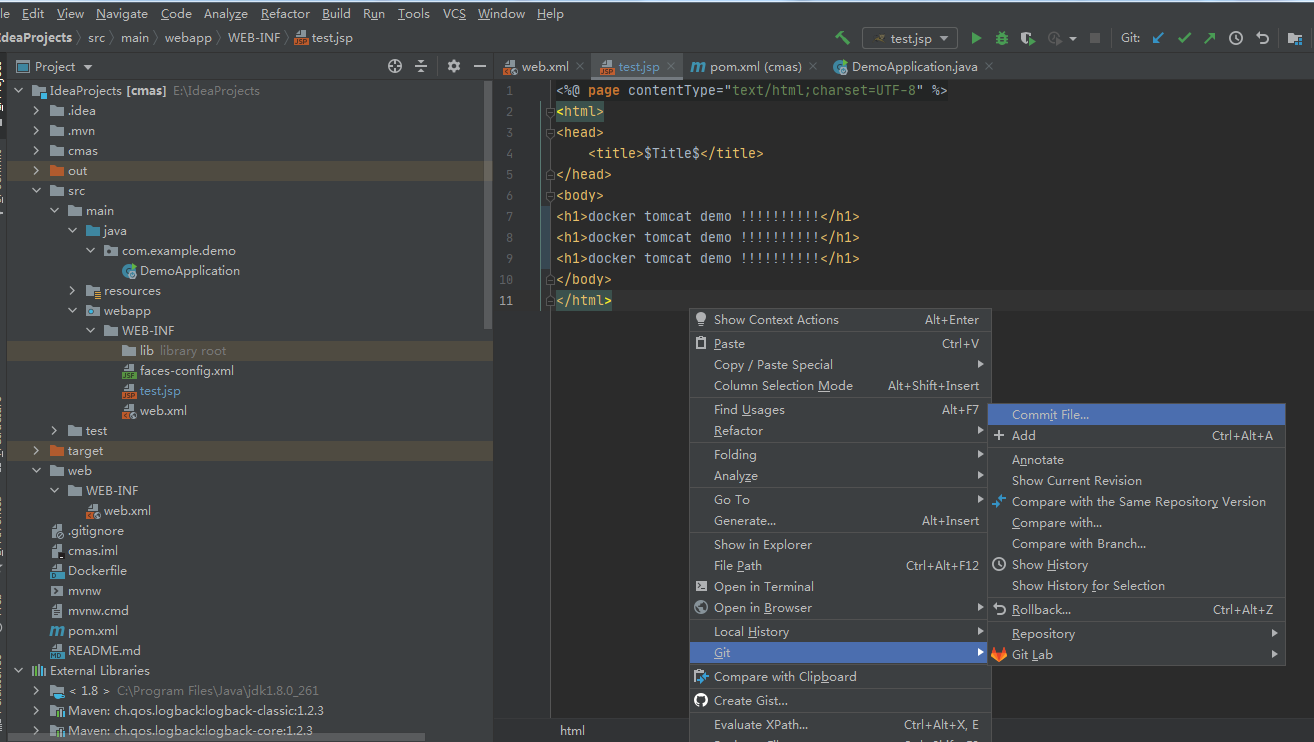The image size is (1314, 742).
Task: Open the test.jsp run configuration dropdown
Action: click(910, 38)
